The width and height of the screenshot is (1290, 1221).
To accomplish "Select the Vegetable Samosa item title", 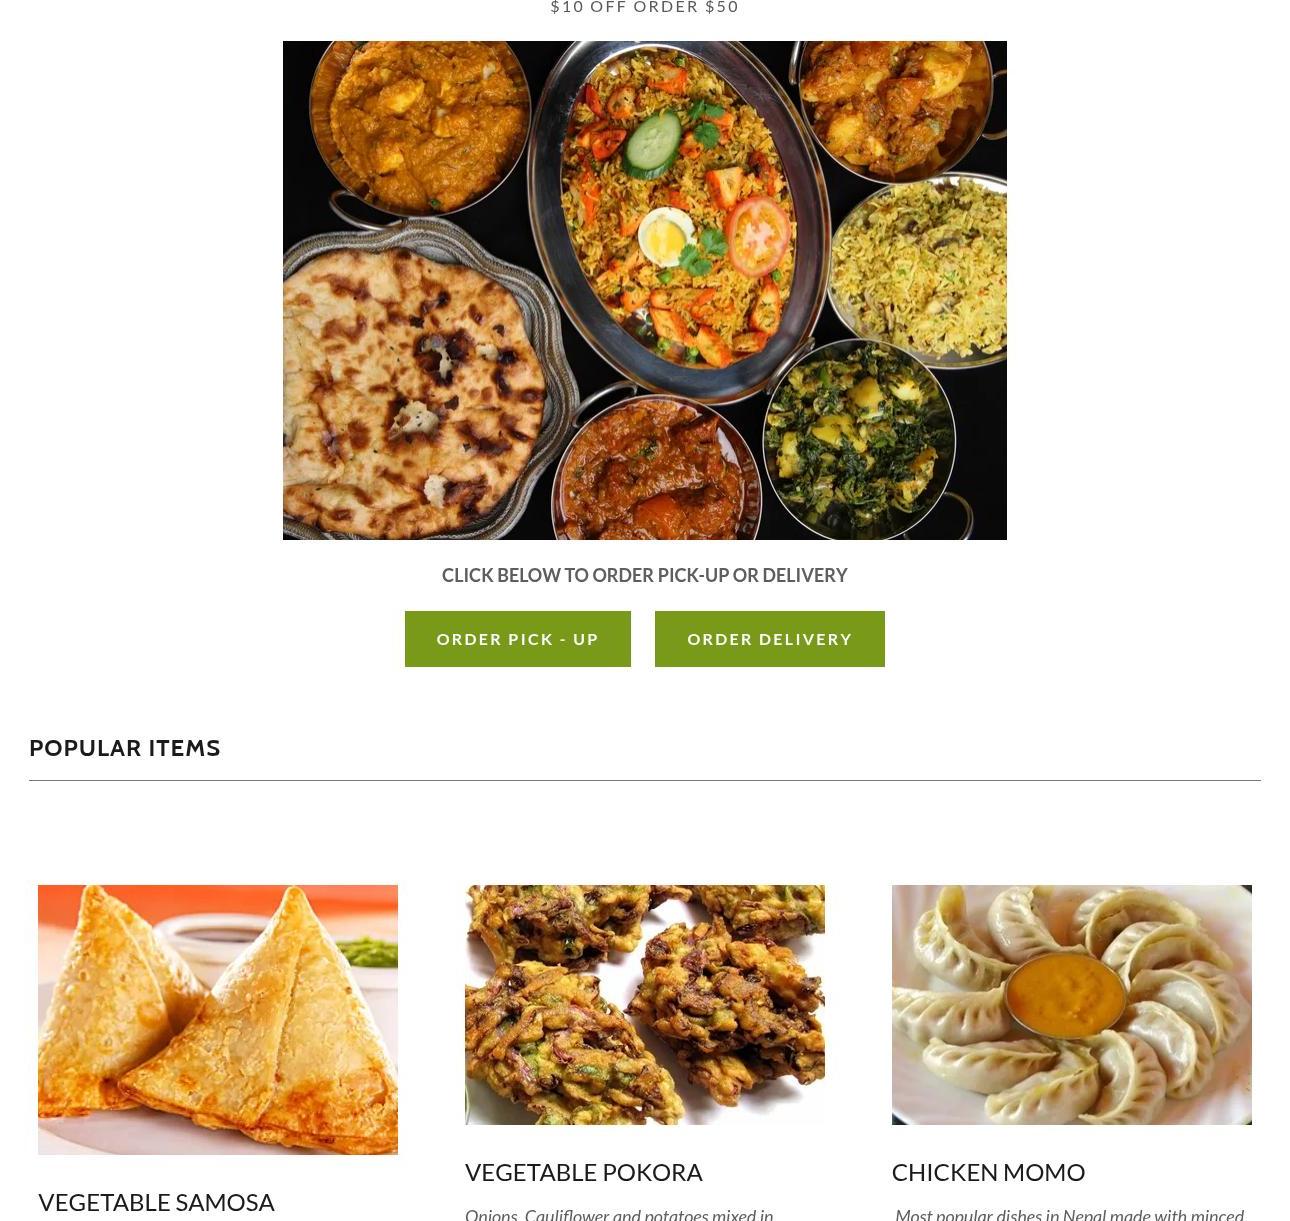I will [x=156, y=1202].
